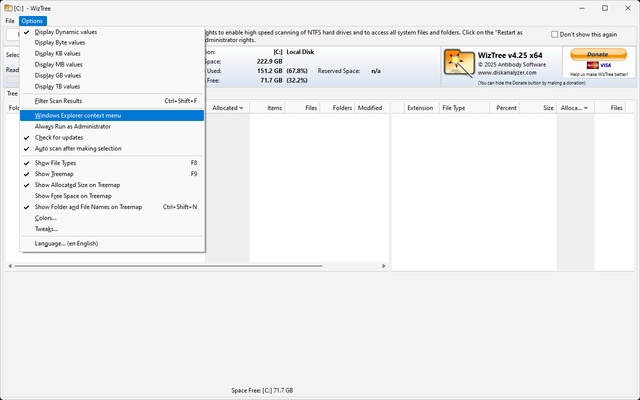Screen dimensions: 640x400
Task: Select Display Byte values
Action: click(112, 42)
